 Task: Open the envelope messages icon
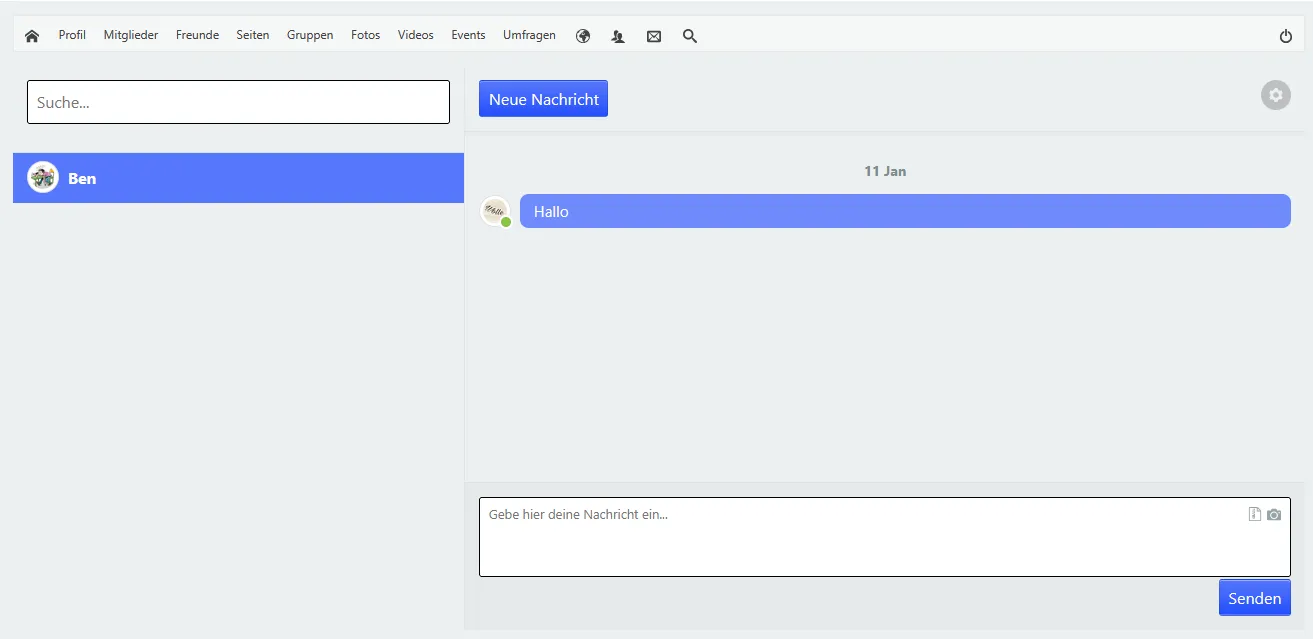click(x=654, y=36)
